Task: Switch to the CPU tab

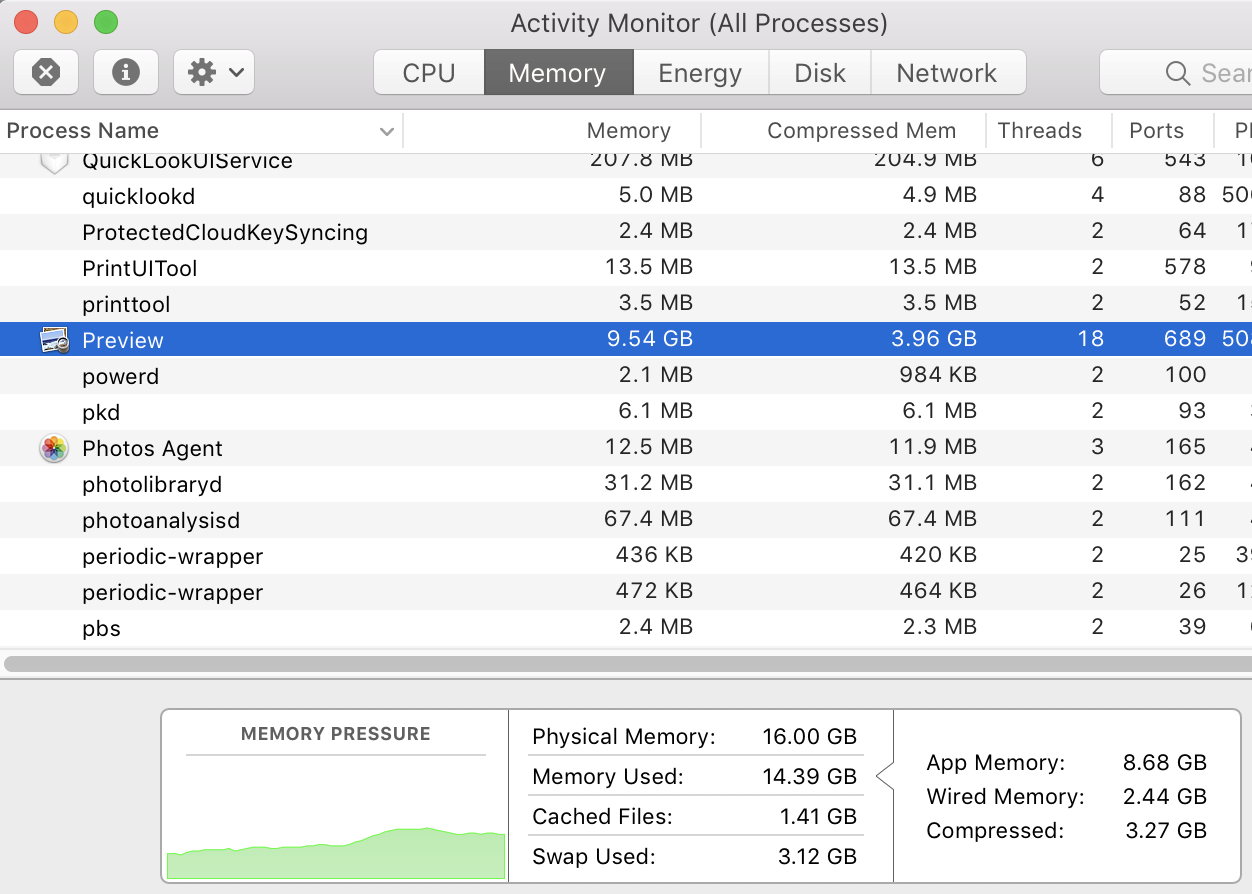Action: (429, 73)
